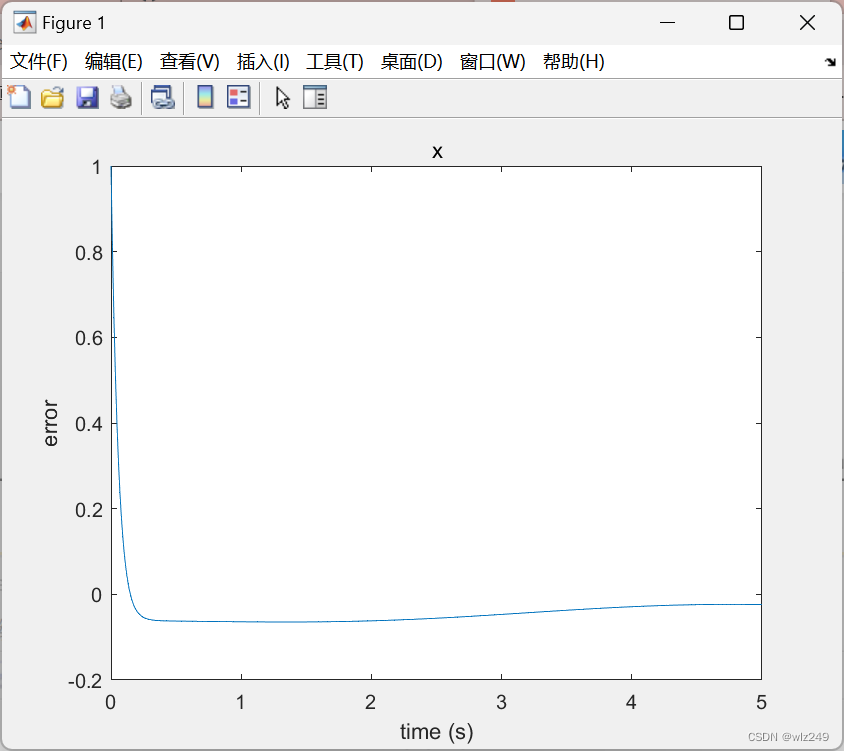Open a file with the folder icon
The image size is (844, 751).
53,98
